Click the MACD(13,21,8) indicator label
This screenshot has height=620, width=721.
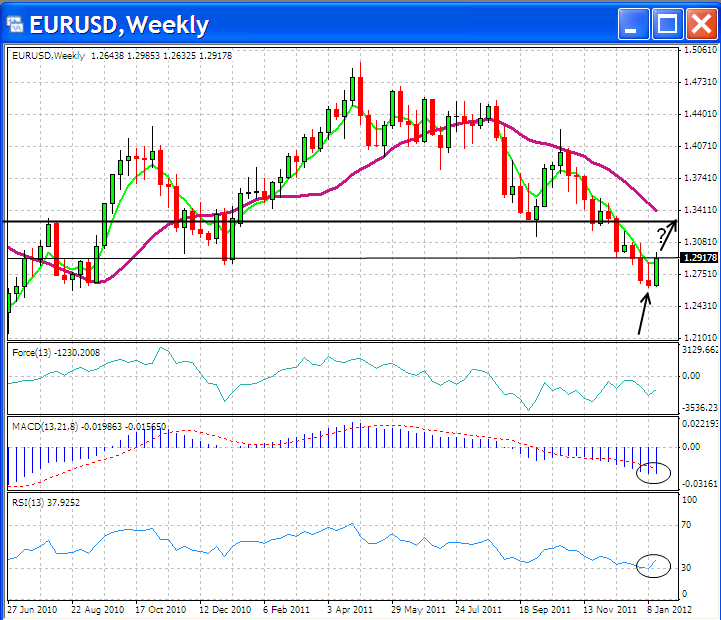coord(89,427)
